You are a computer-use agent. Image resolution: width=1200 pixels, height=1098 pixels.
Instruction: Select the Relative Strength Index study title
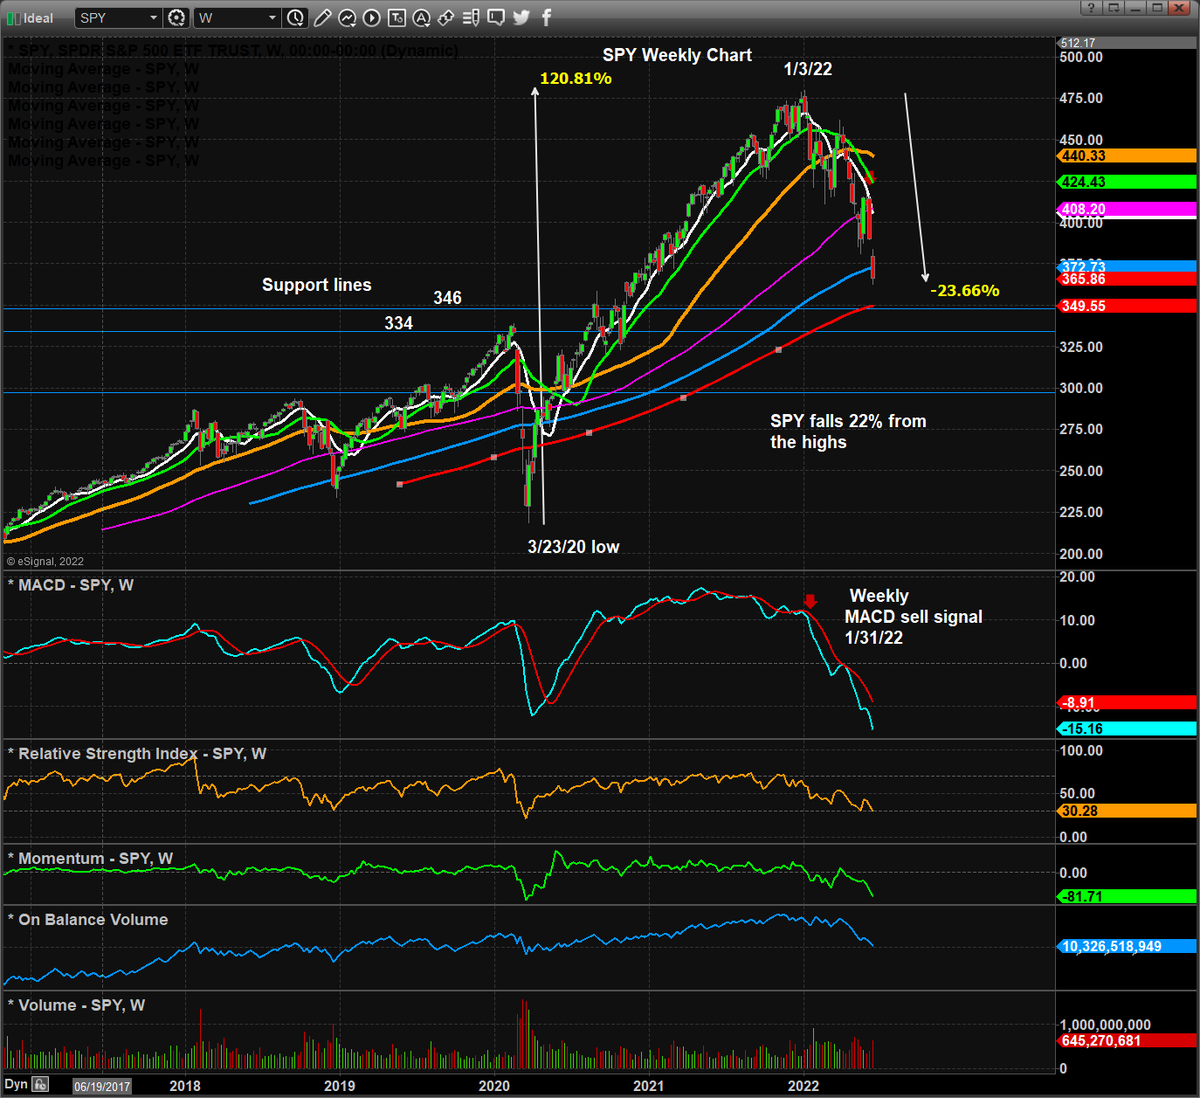coord(137,754)
